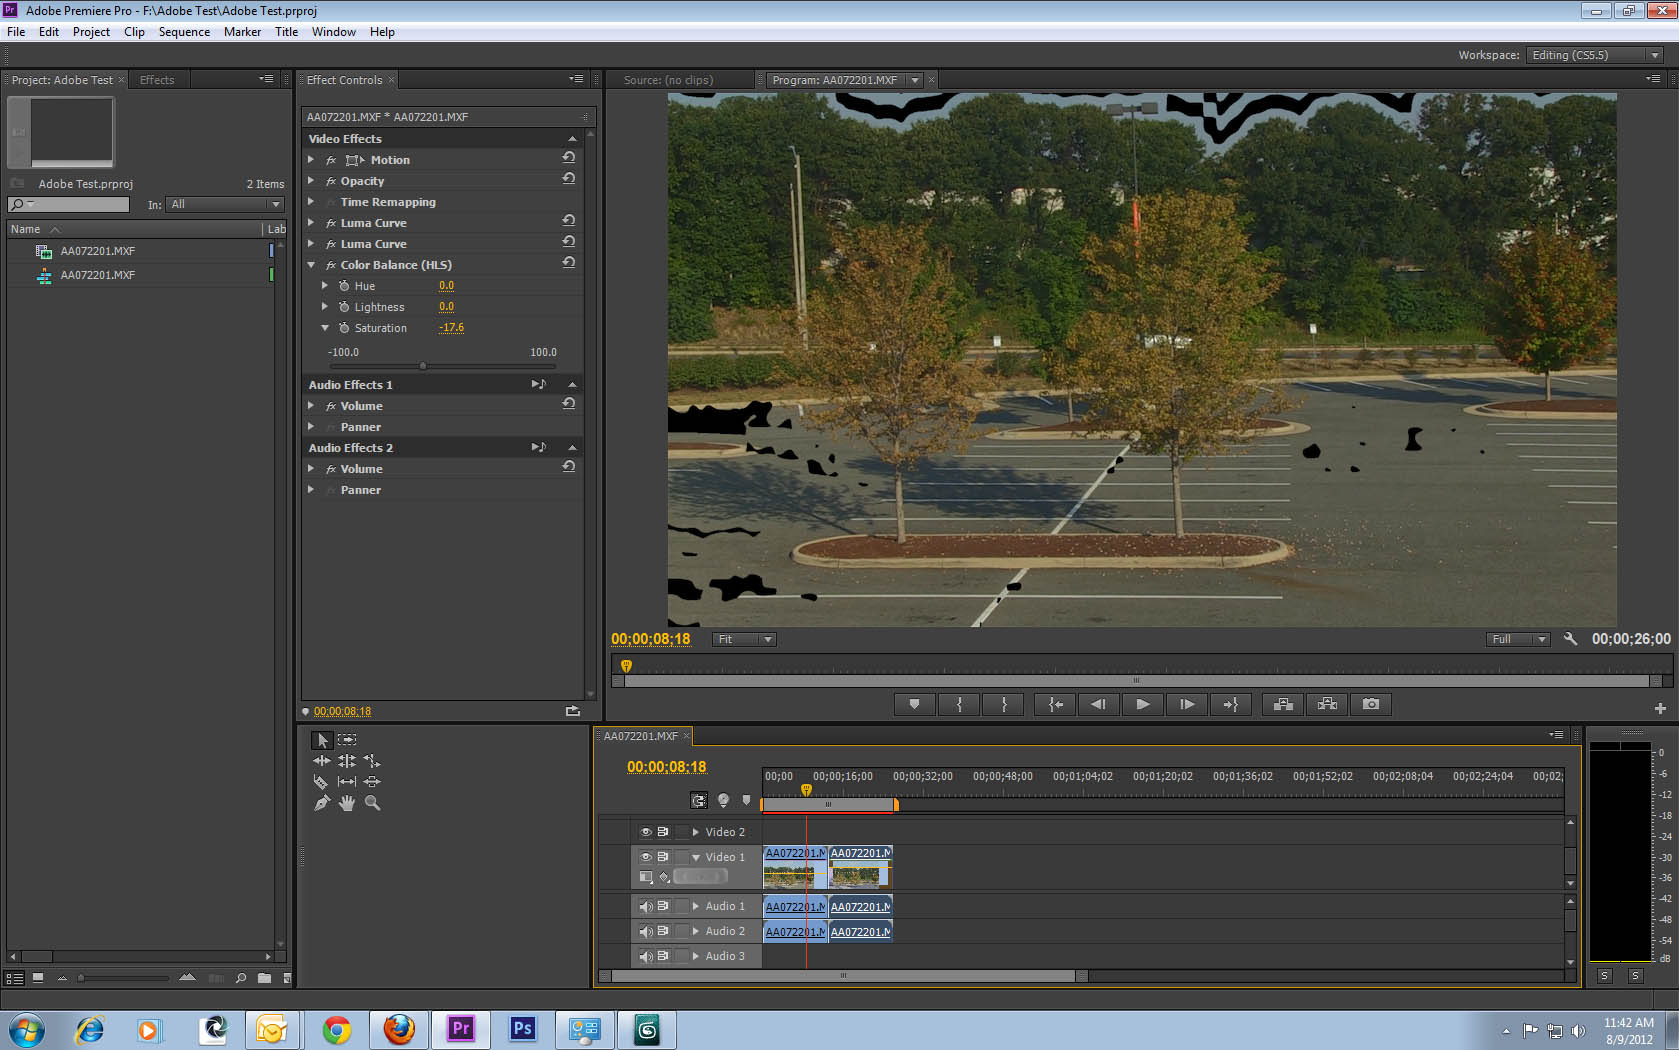Step forward one frame

[1187, 704]
